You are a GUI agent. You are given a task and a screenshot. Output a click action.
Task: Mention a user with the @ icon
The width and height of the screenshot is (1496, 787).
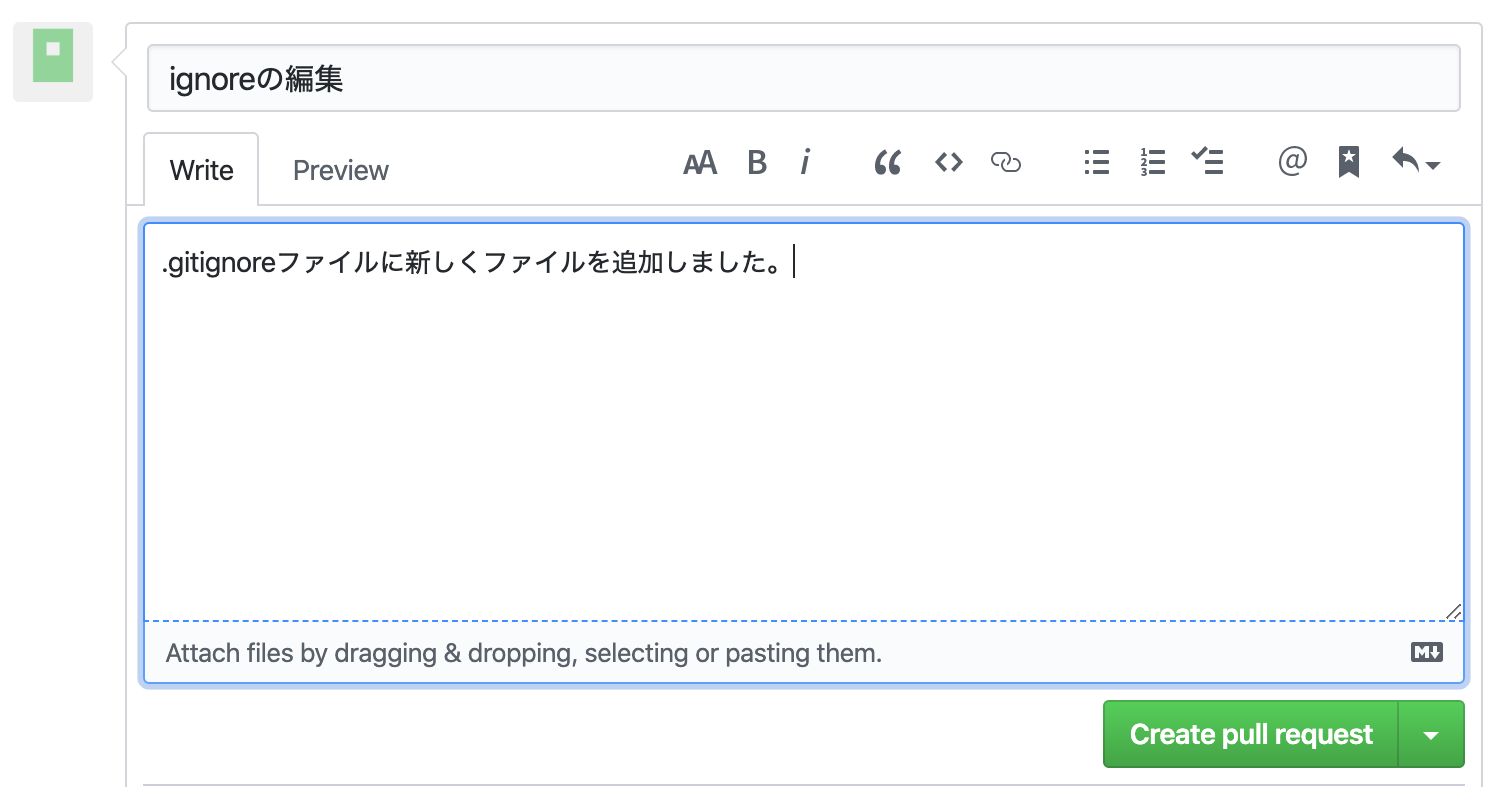(x=1292, y=162)
